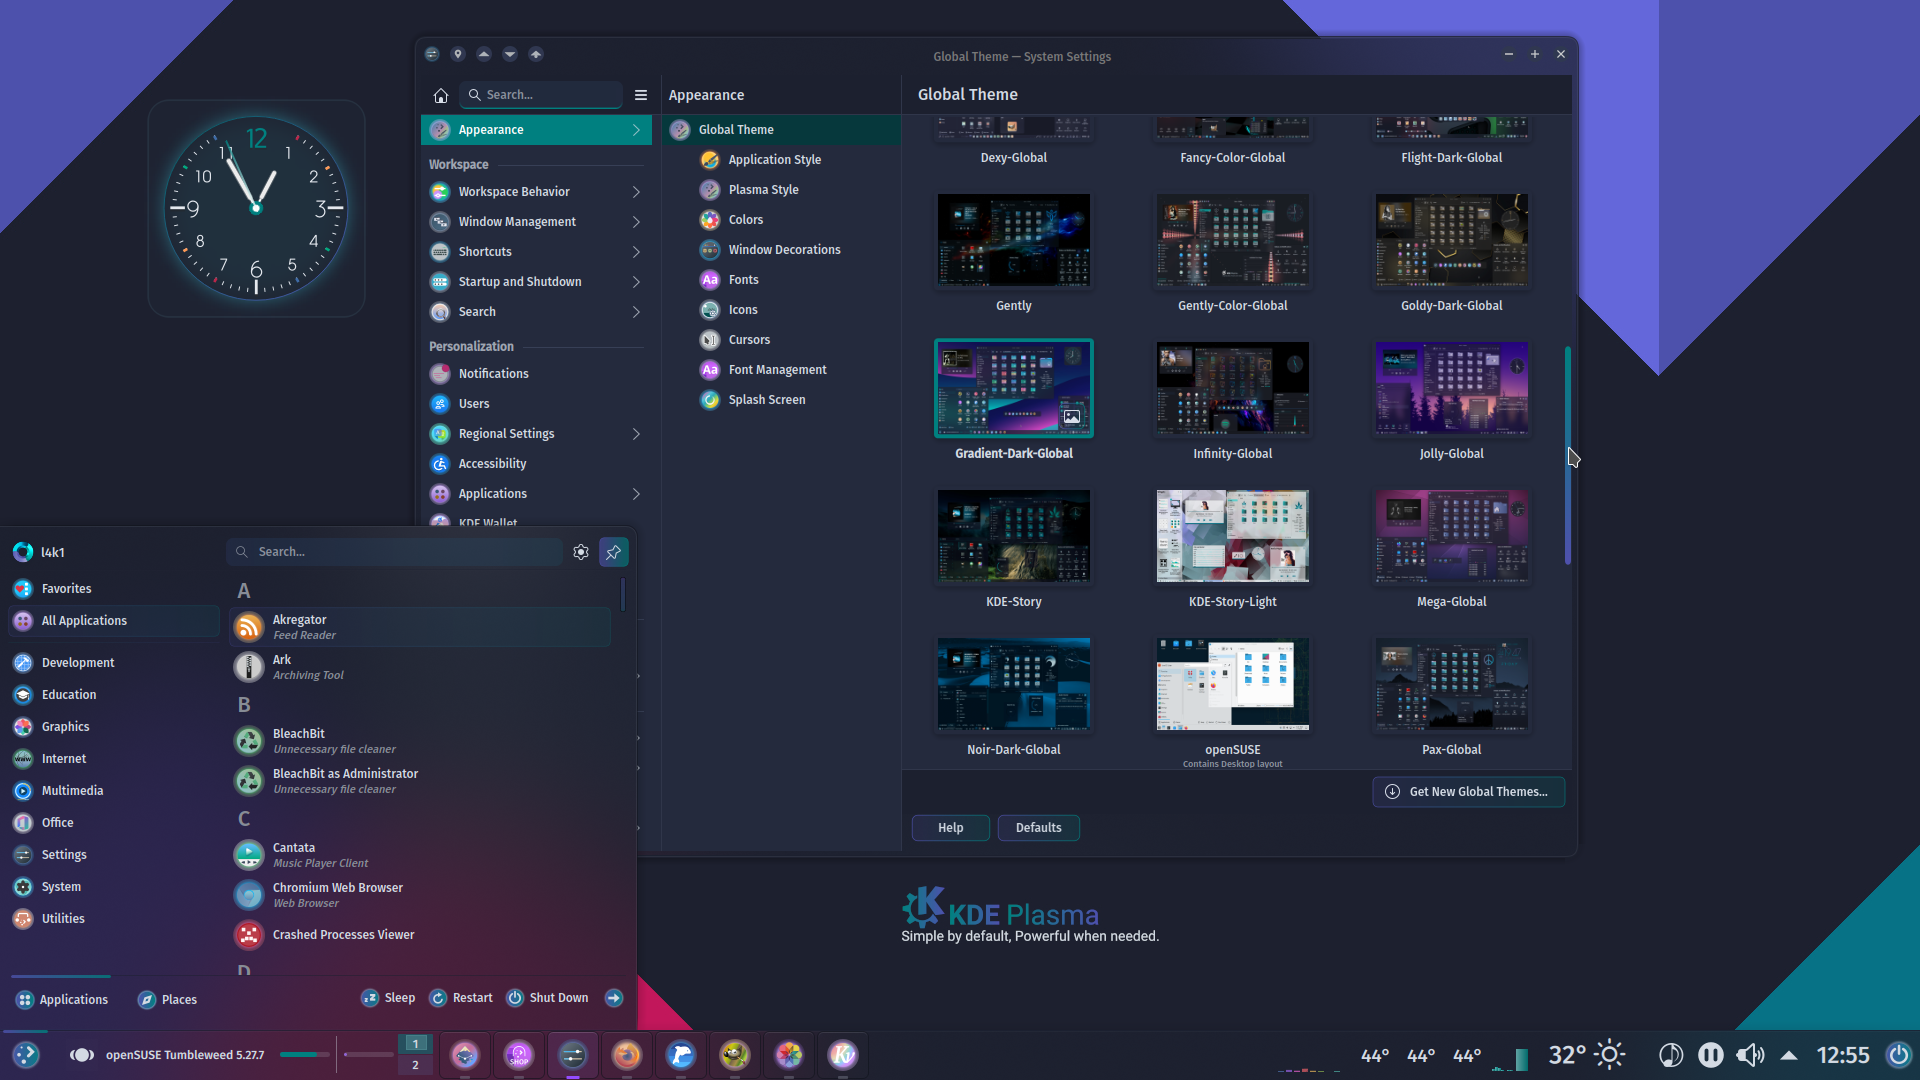Click Sleep in the launcher

coord(388,998)
